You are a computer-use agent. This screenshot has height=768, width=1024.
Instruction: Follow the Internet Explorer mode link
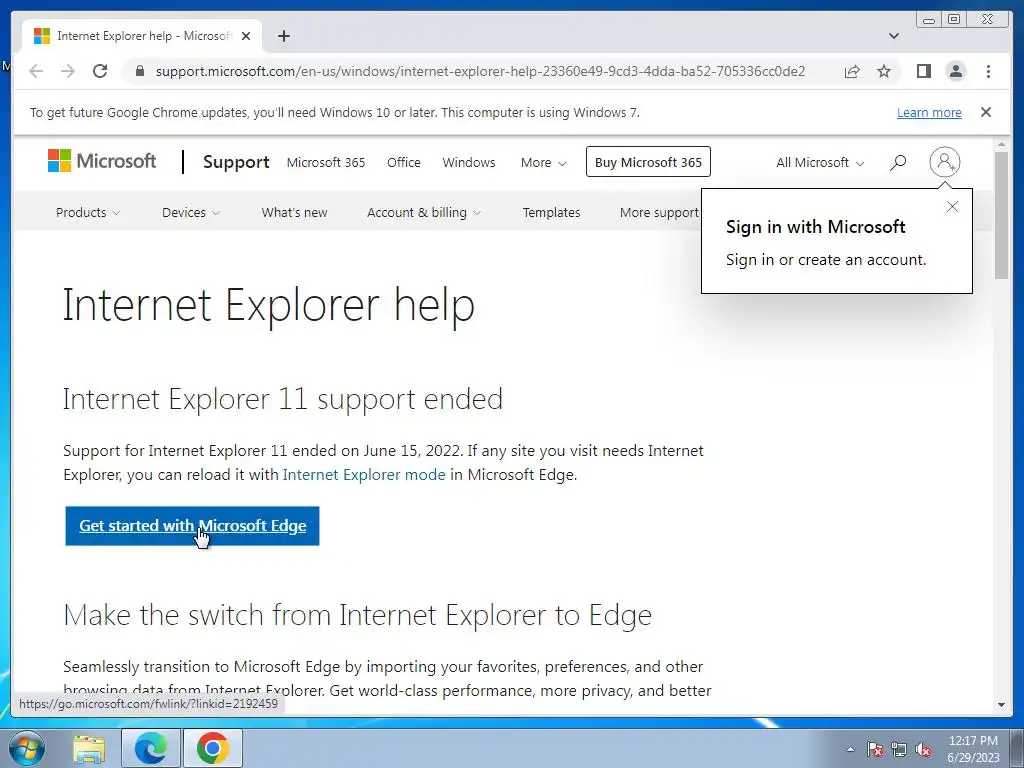click(364, 475)
